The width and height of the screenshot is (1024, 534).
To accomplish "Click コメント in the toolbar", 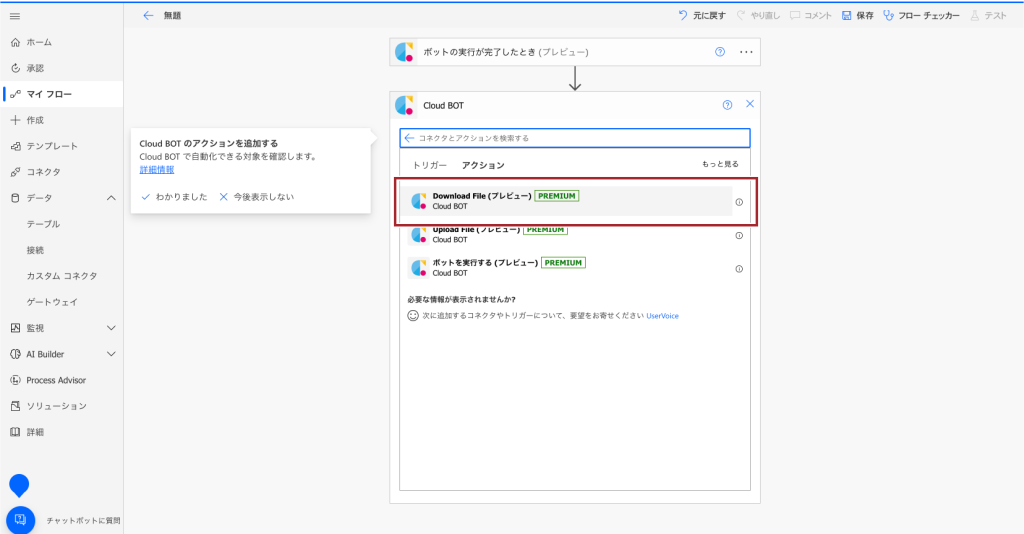I will [810, 16].
